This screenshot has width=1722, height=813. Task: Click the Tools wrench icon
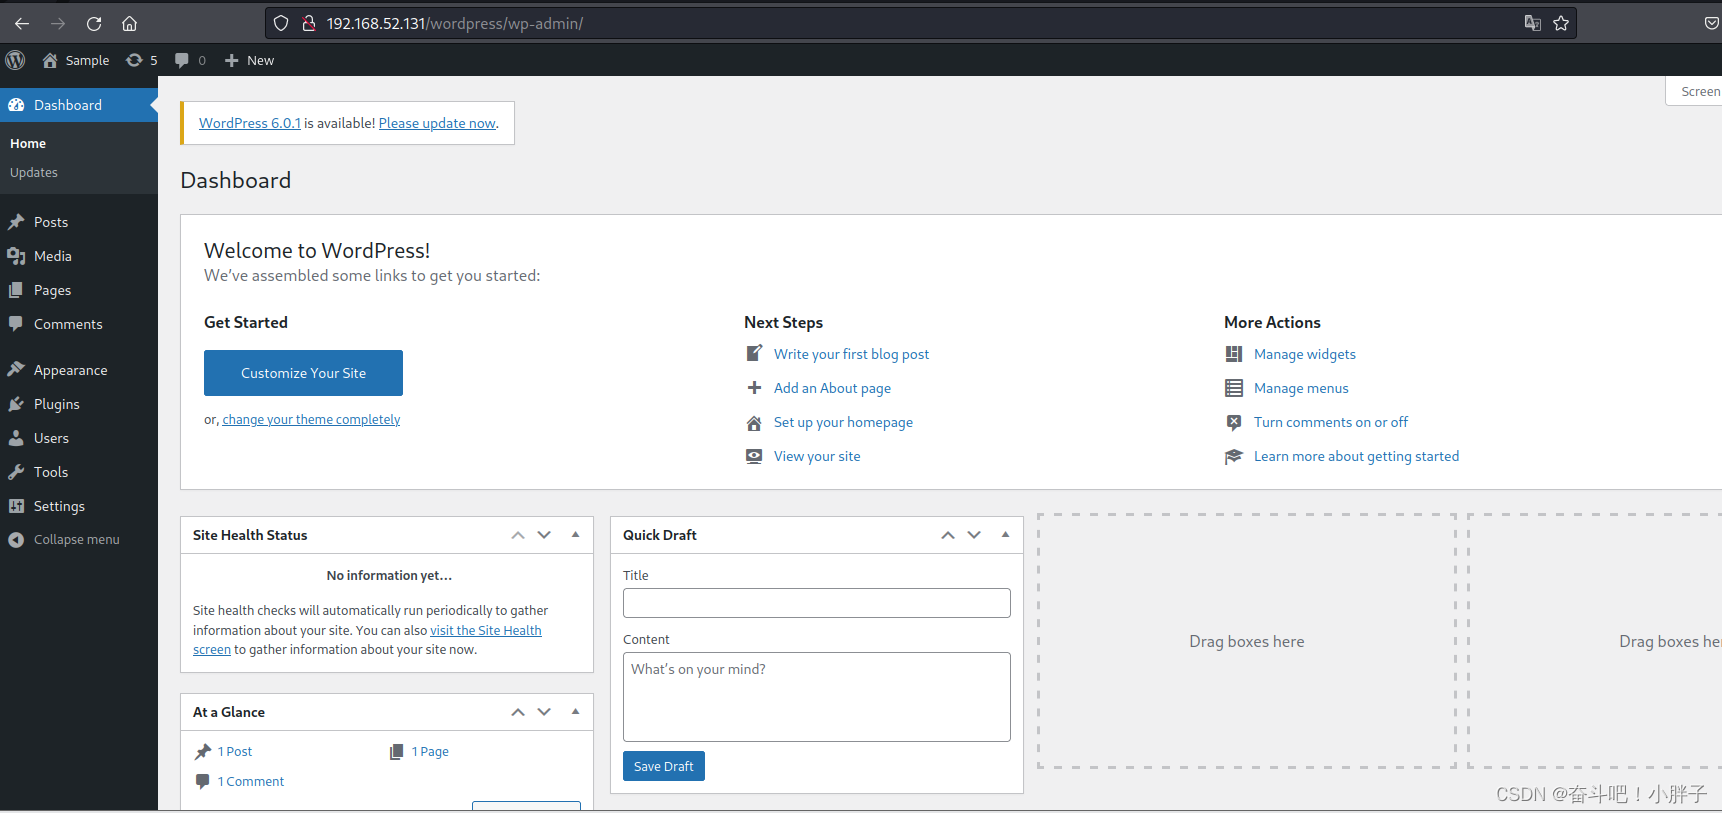16,472
